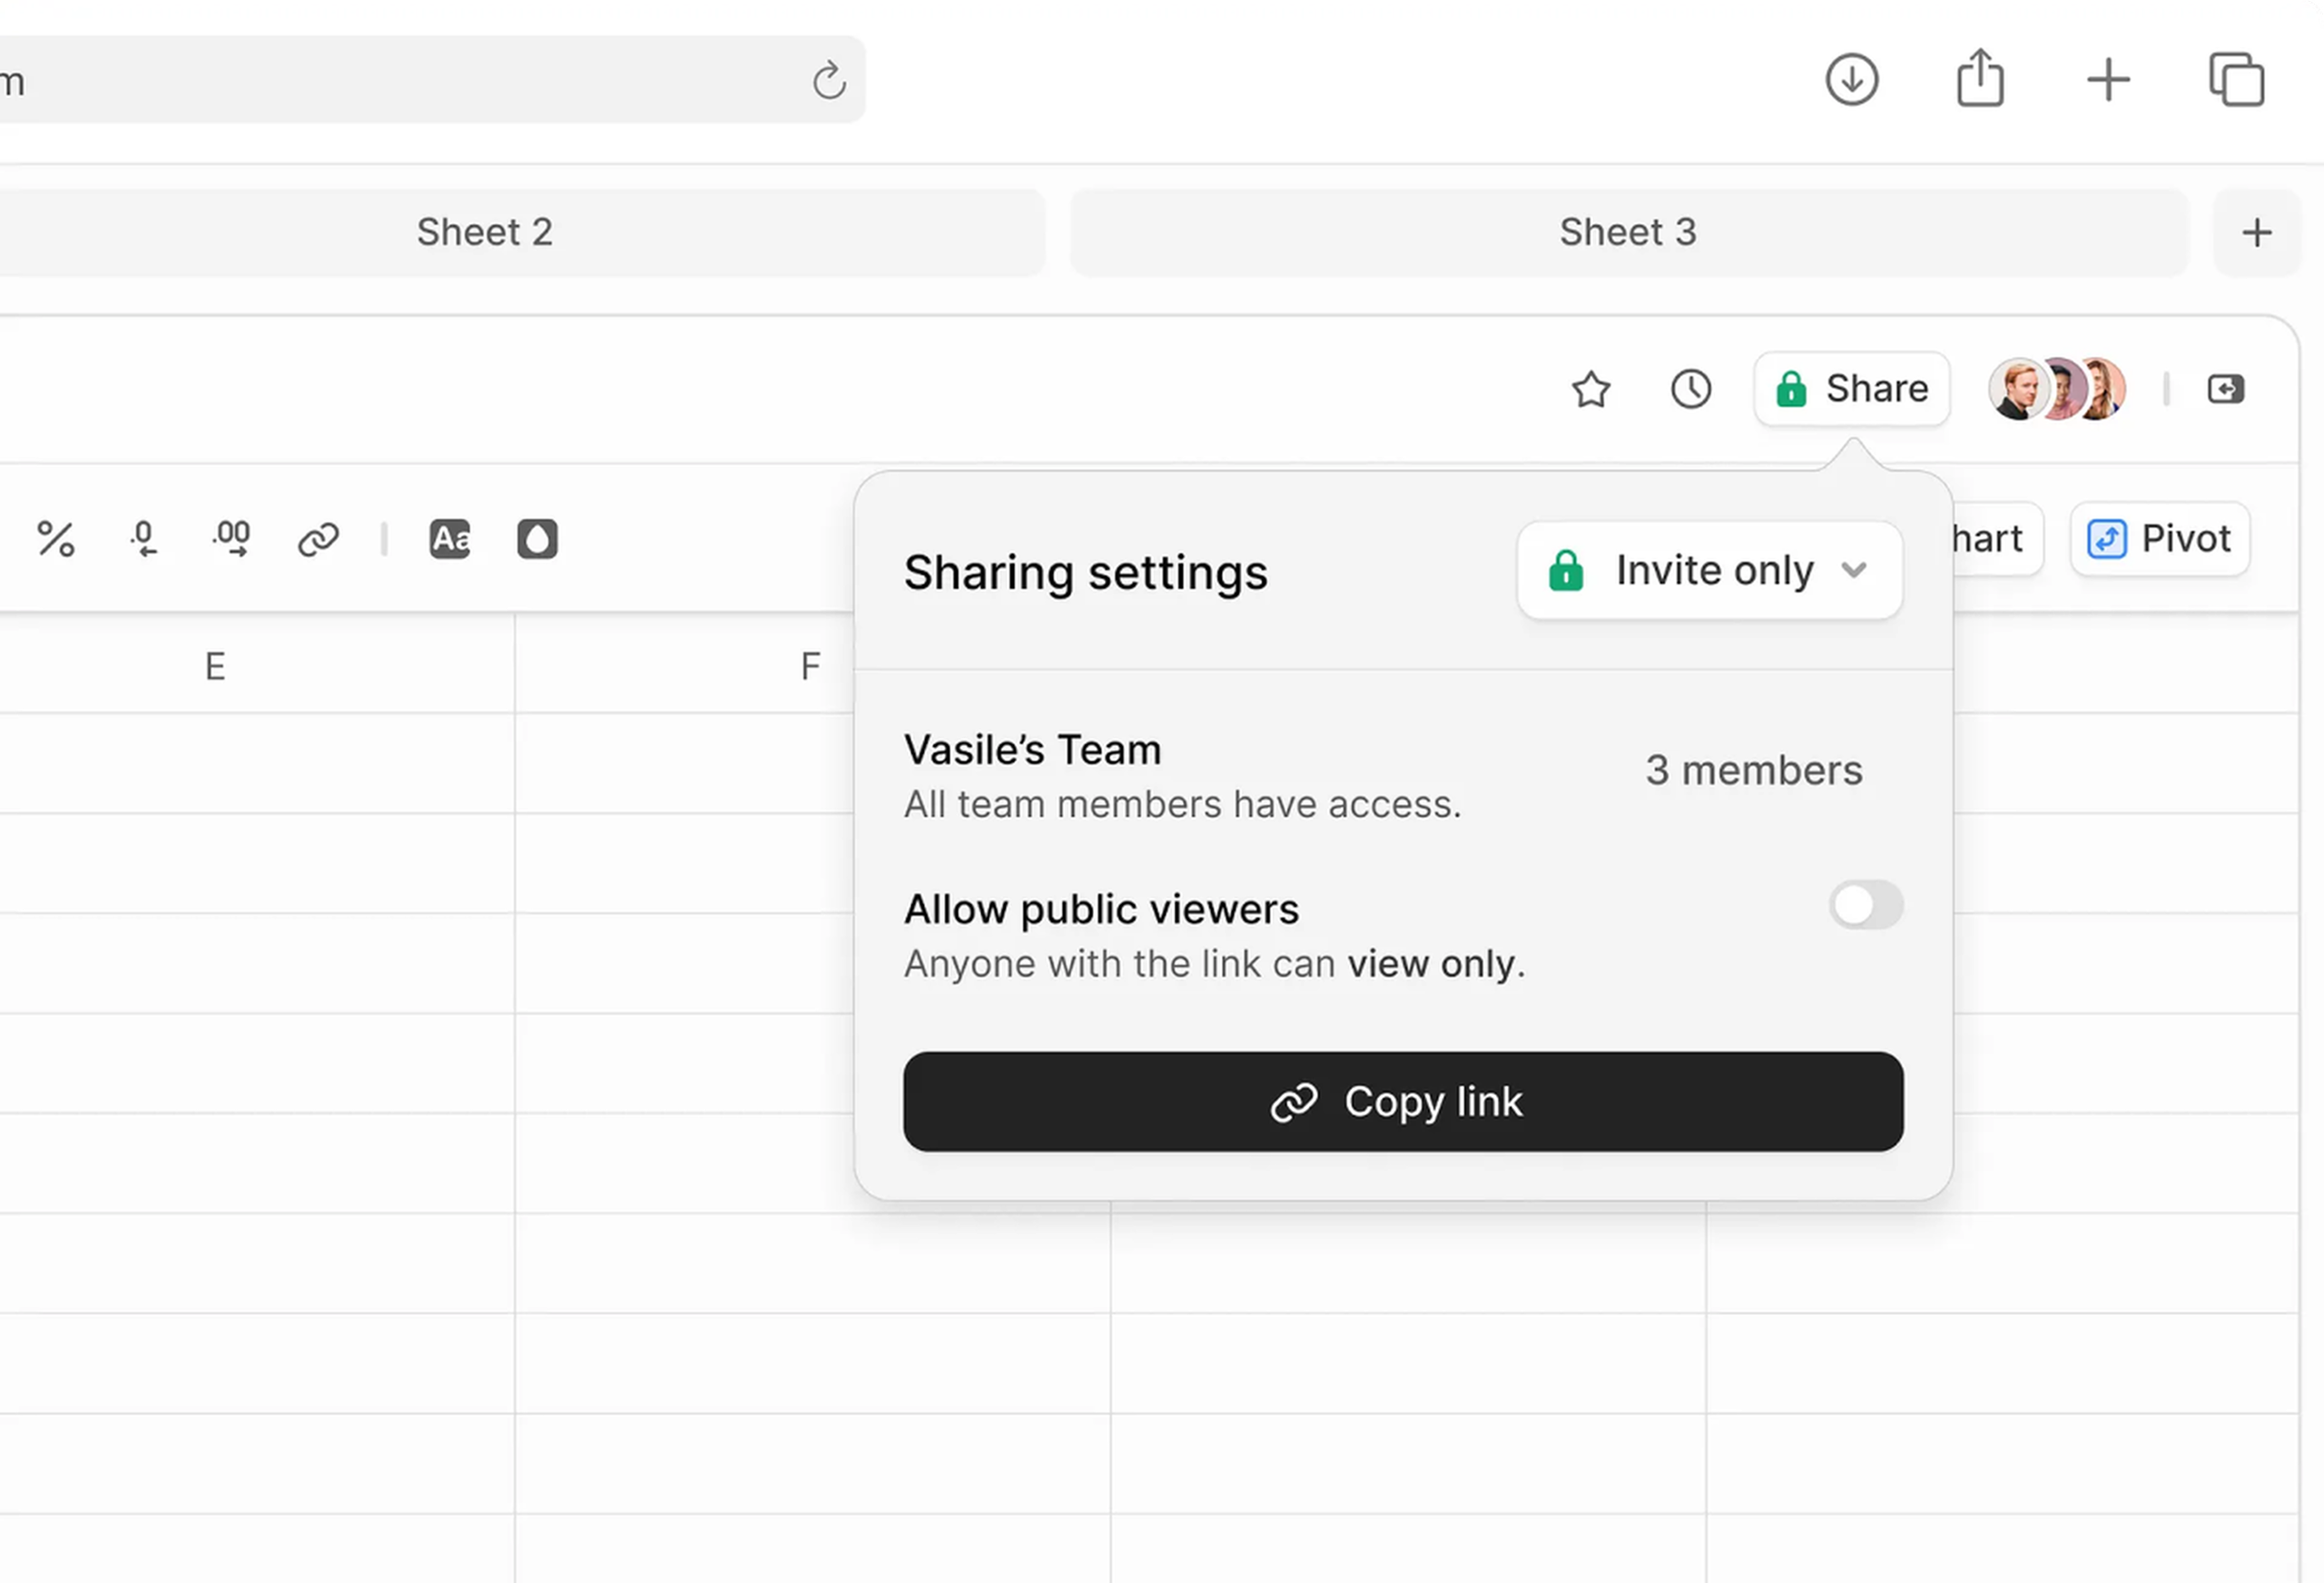Reload the page in address bar

[828, 80]
